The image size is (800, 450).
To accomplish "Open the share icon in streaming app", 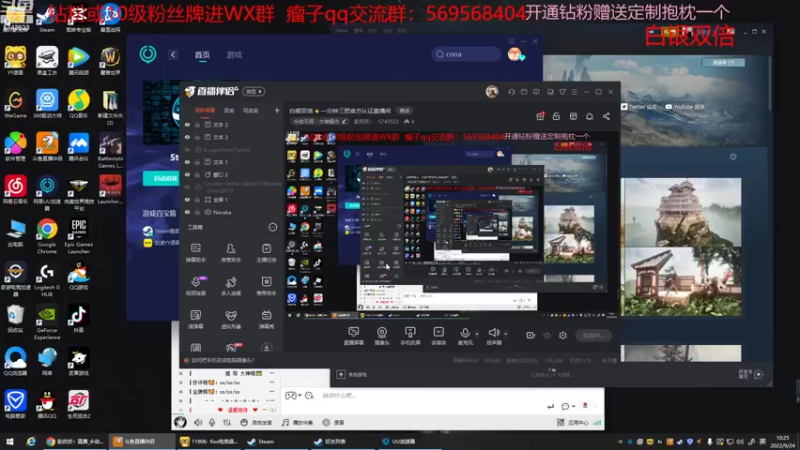I will pyautogui.click(x=606, y=116).
